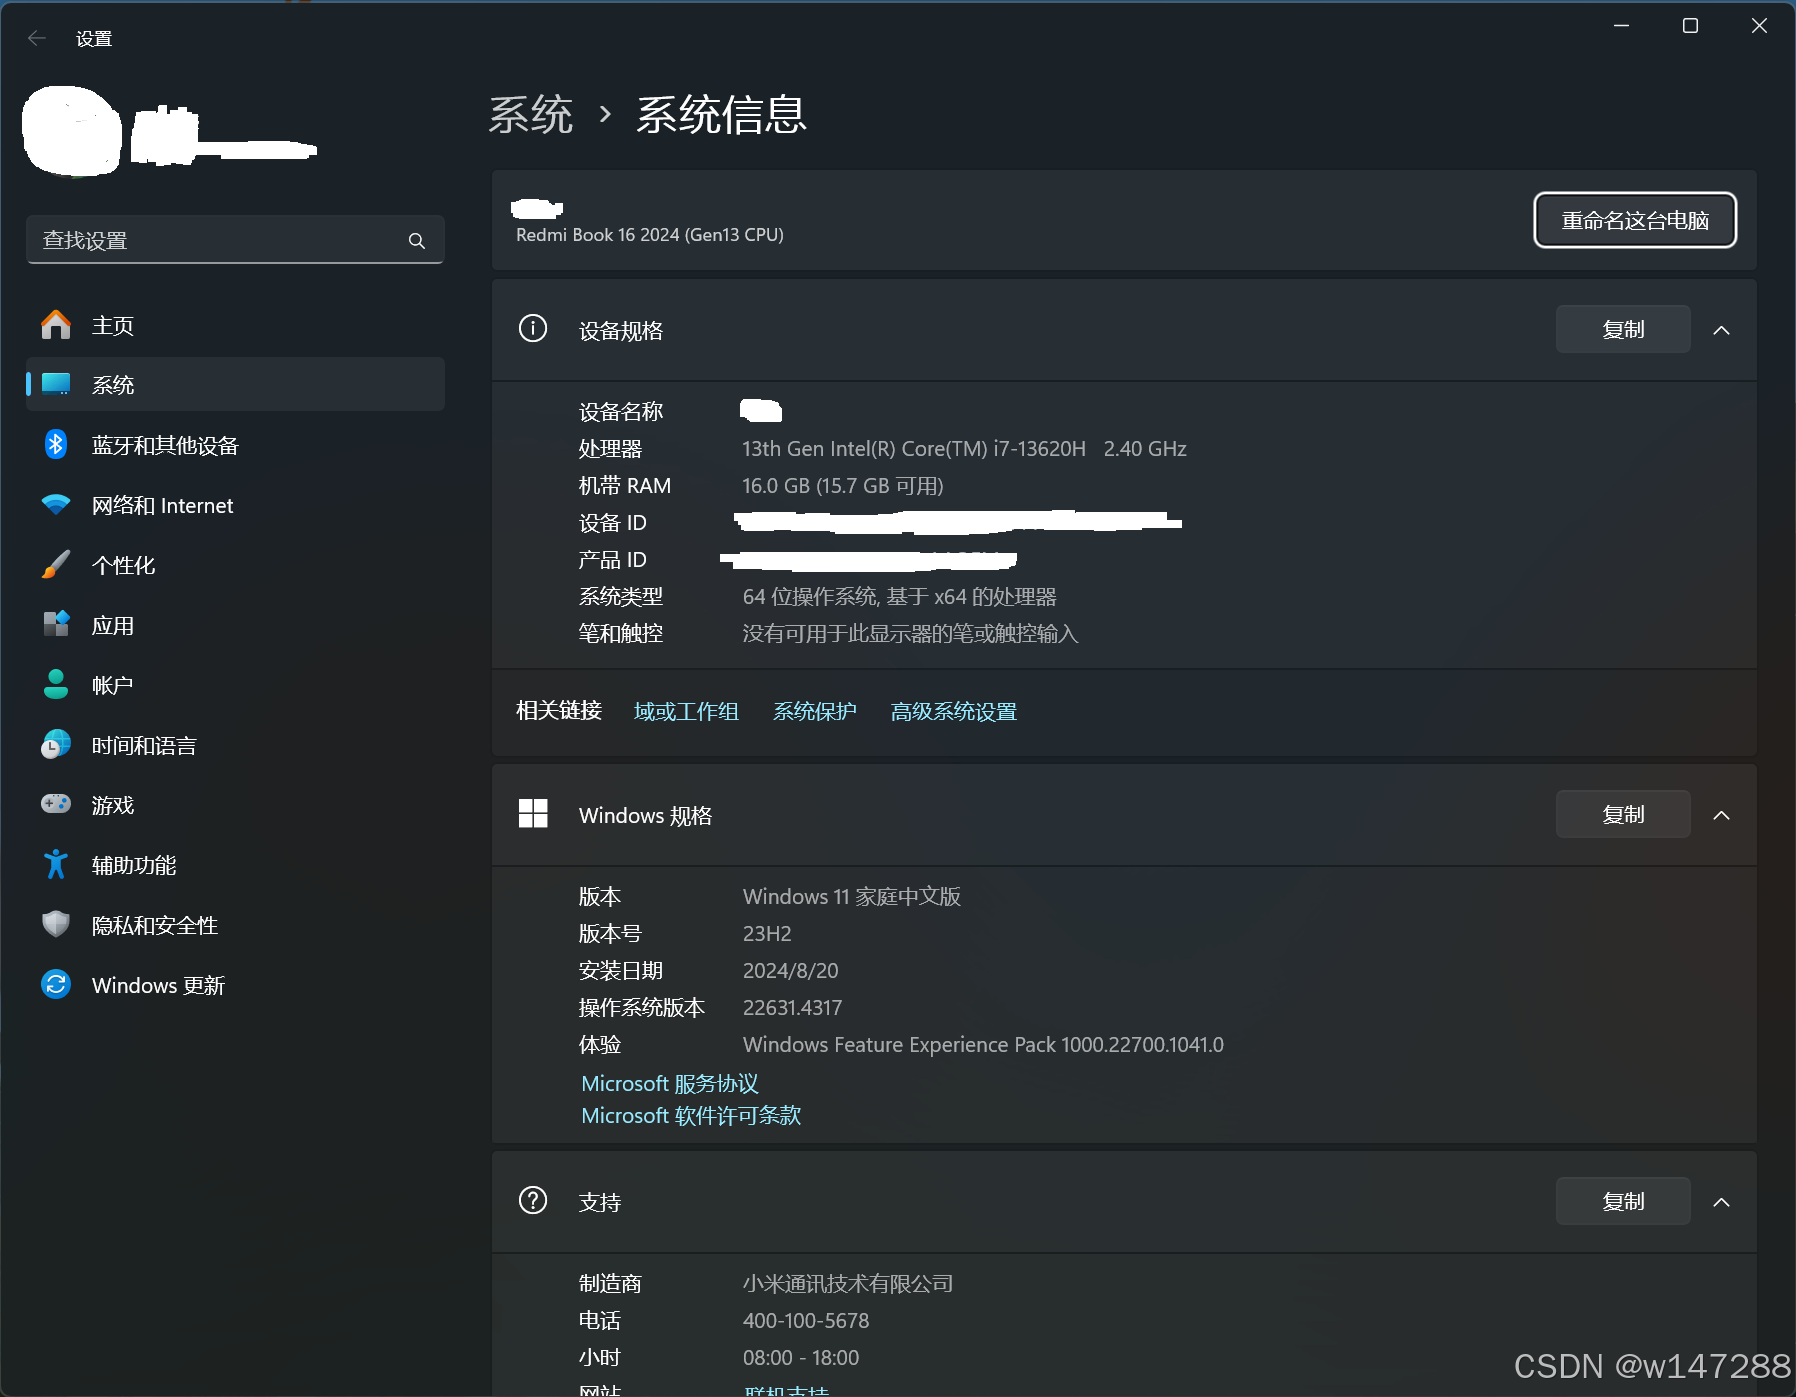Screen dimensions: 1796x1397
Task: Open 网络和 Internet settings
Action: coord(235,505)
